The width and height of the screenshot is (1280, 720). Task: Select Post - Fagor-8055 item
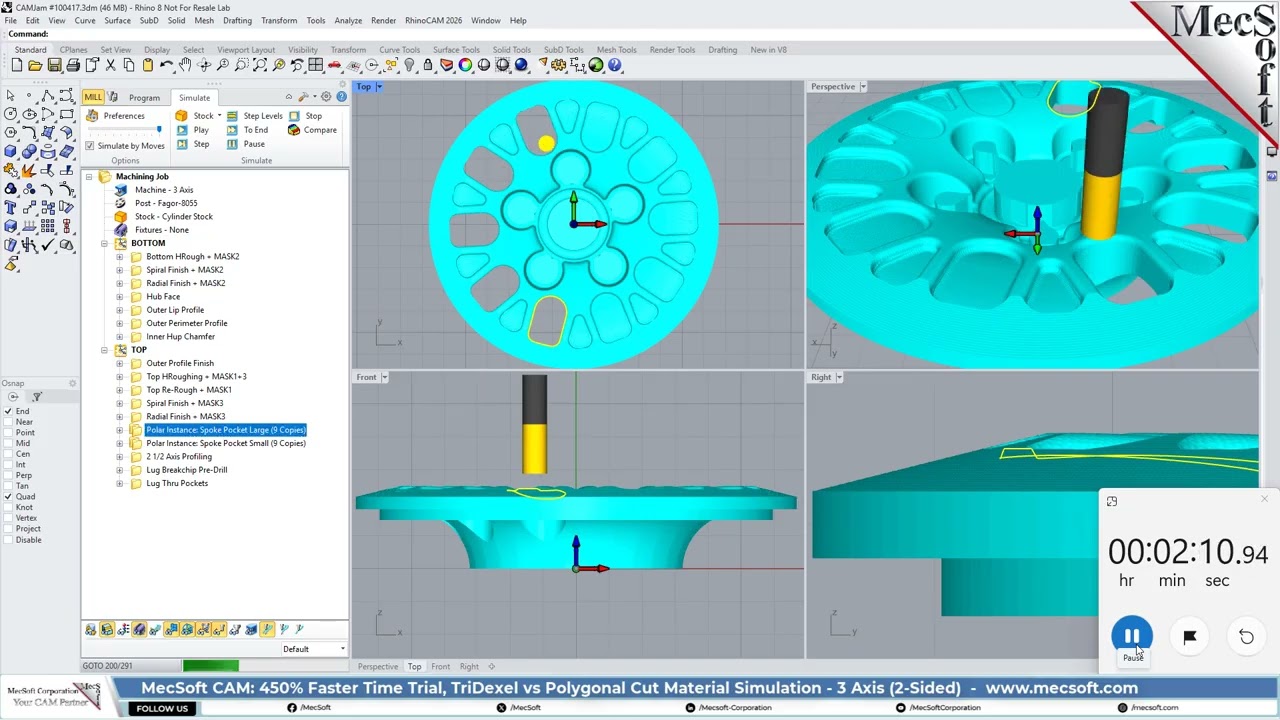point(166,203)
